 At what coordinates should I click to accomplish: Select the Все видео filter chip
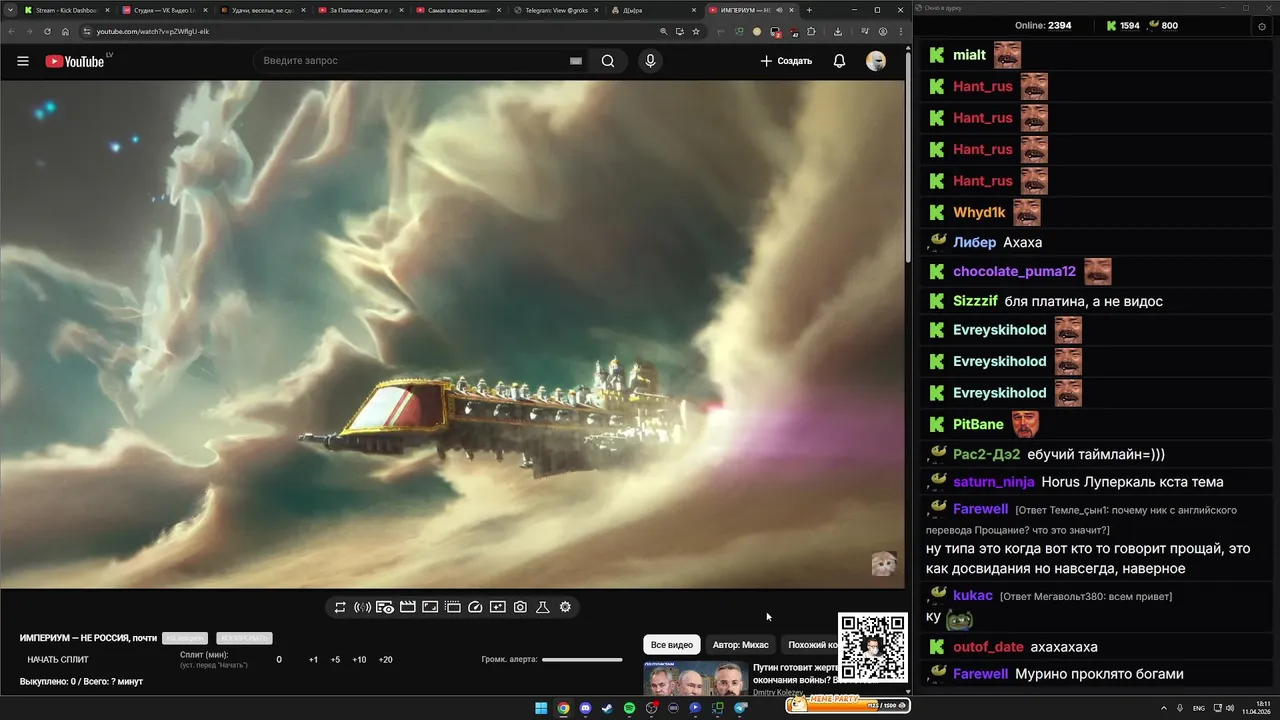point(672,645)
